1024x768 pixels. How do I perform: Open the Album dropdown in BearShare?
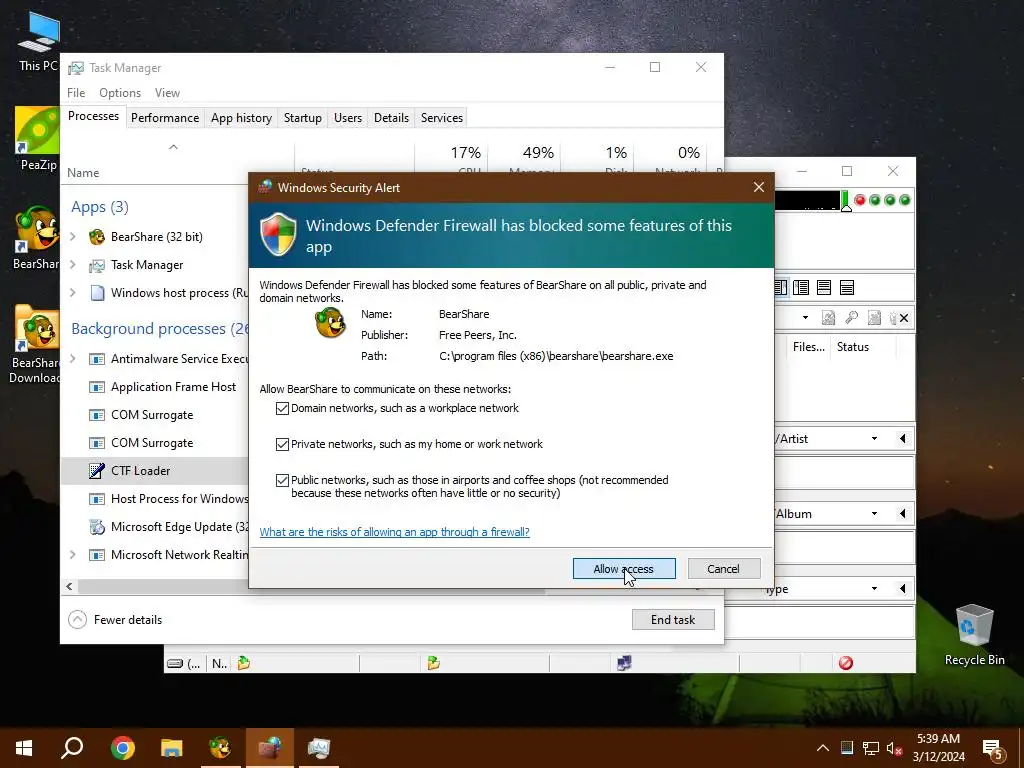tap(874, 514)
